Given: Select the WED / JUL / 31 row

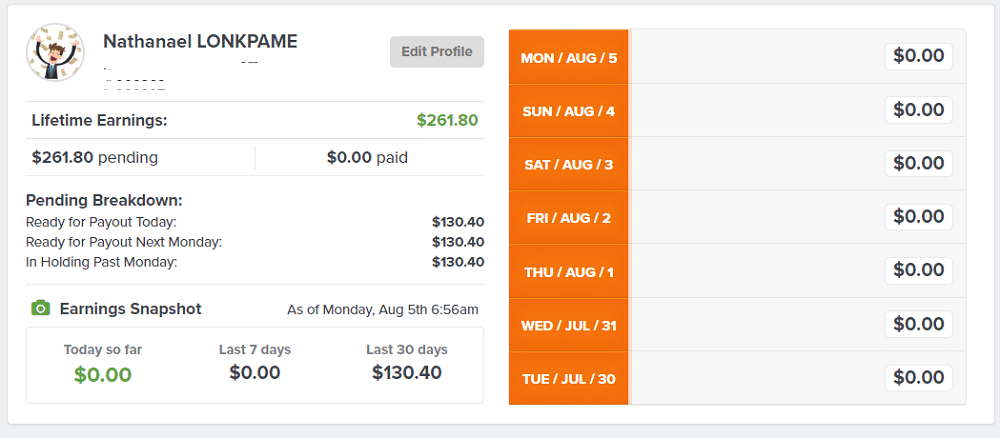Looking at the screenshot, I should pyautogui.click(x=737, y=325).
